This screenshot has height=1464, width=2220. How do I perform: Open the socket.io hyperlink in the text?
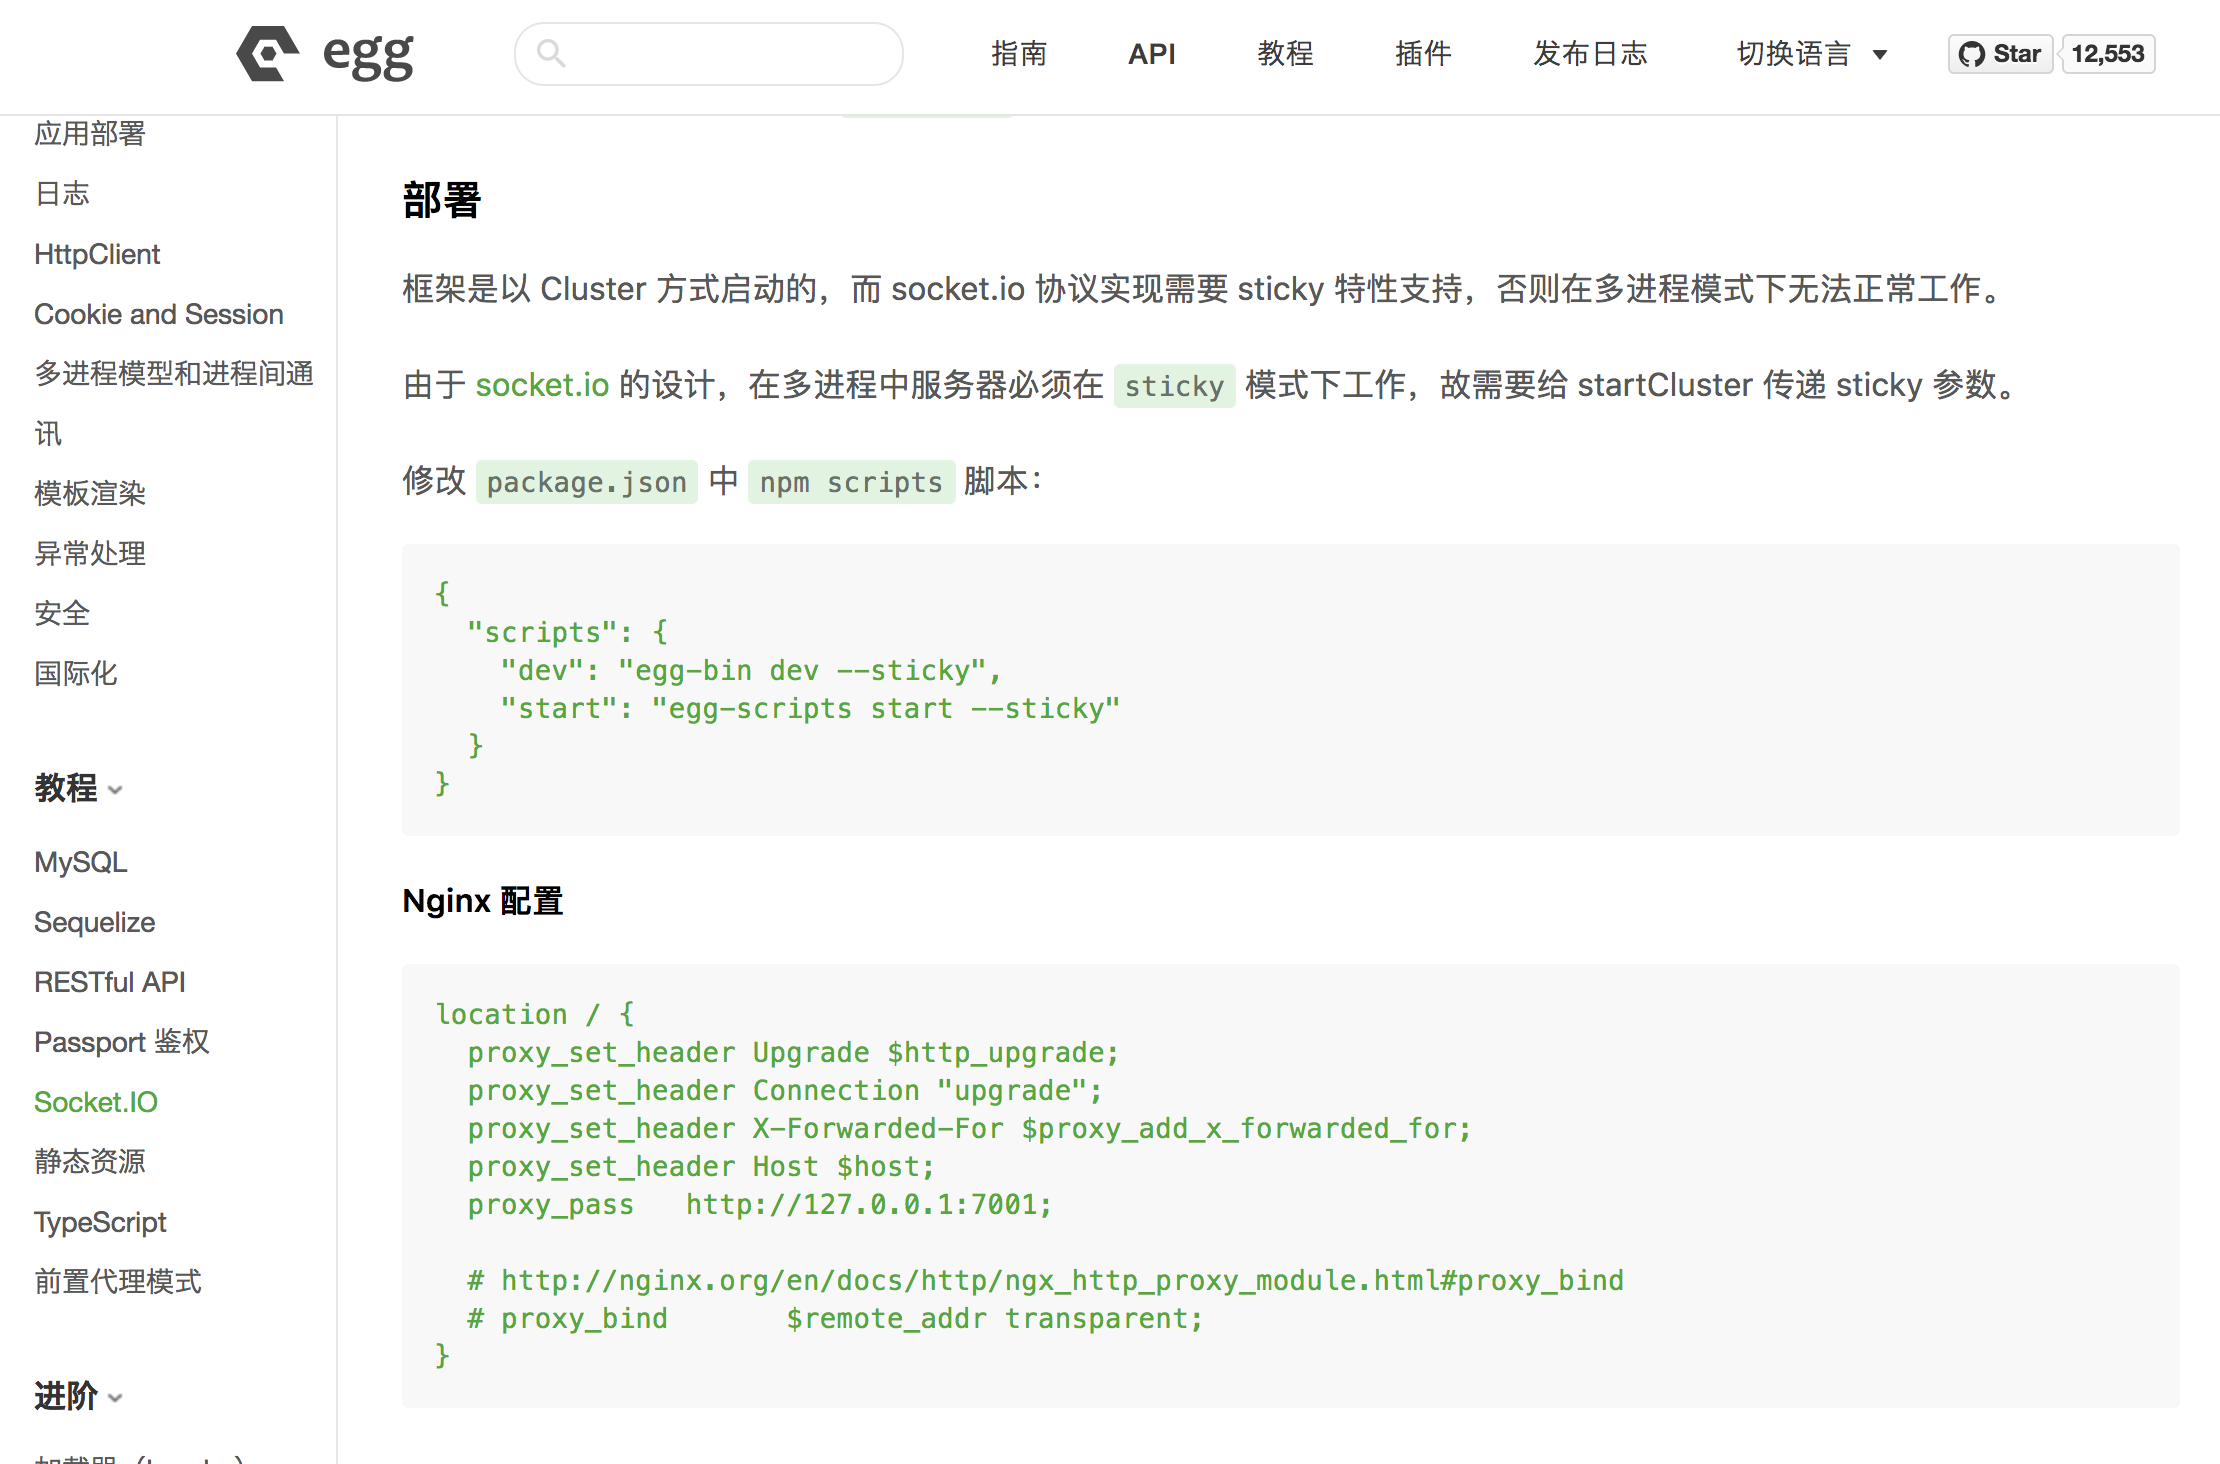coord(542,384)
